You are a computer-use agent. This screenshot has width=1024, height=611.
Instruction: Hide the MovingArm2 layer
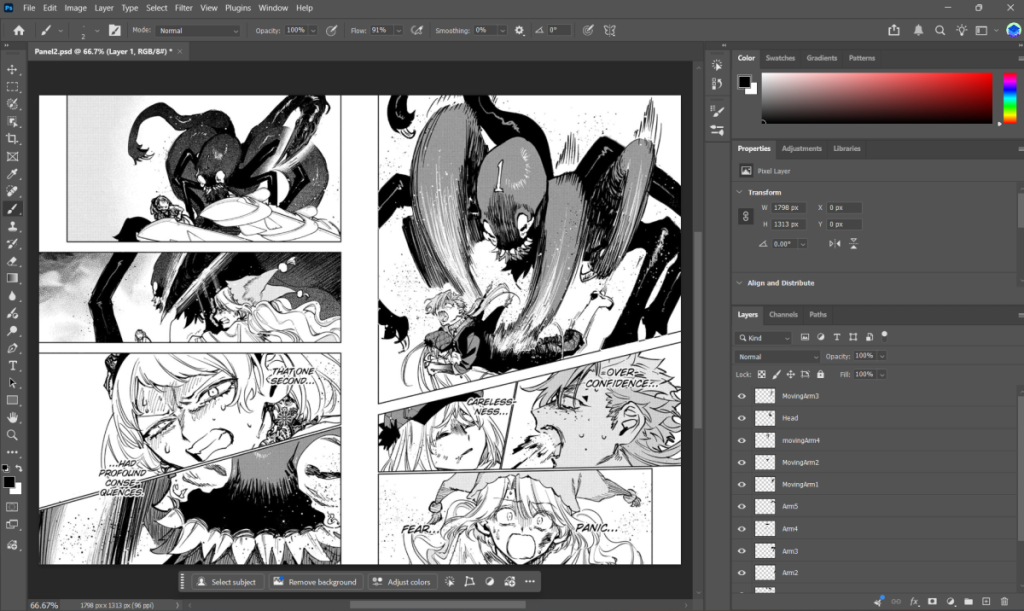[742, 462]
